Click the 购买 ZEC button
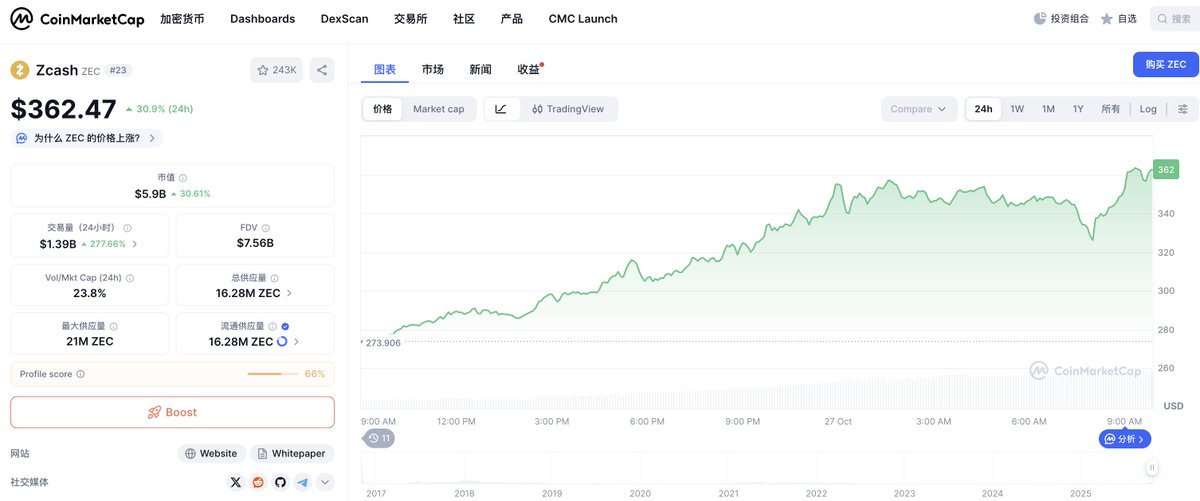The height and width of the screenshot is (501, 1200). (x=1165, y=64)
